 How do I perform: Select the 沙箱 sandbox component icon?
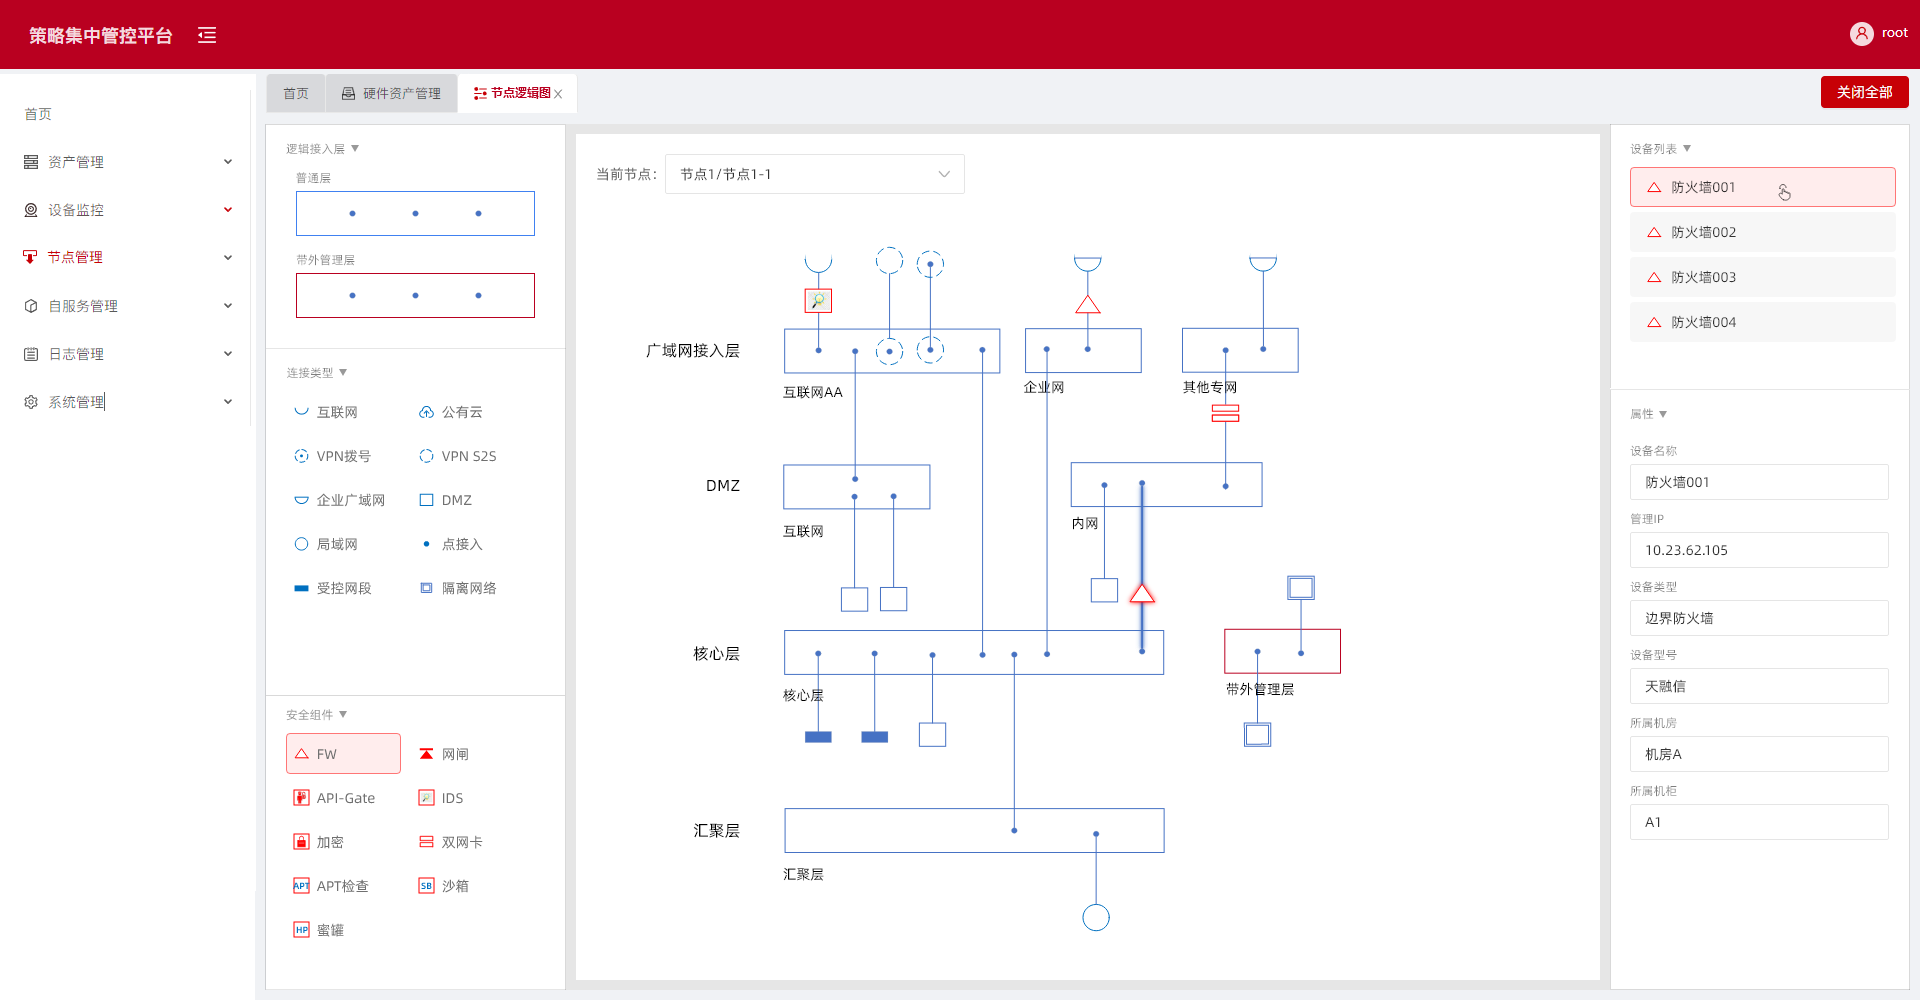[426, 886]
